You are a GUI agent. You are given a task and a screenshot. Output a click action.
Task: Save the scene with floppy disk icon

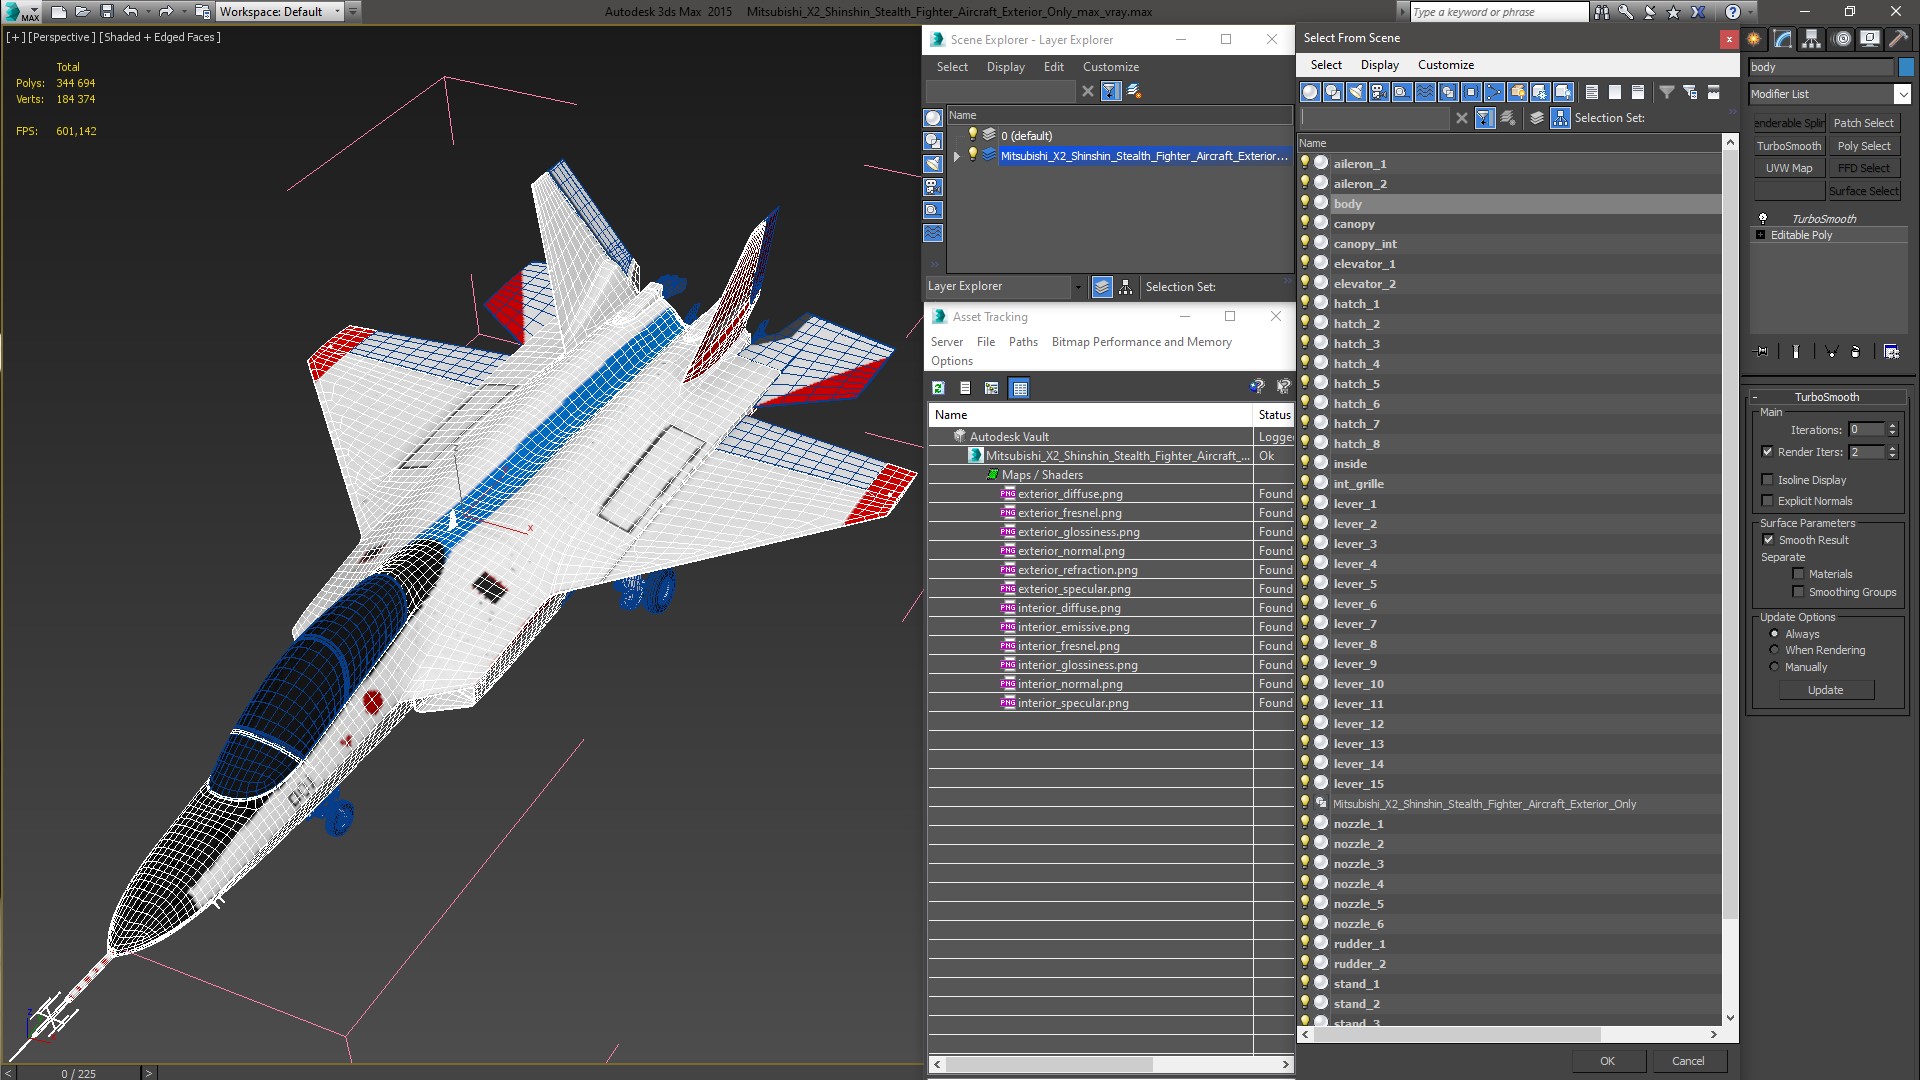(107, 12)
